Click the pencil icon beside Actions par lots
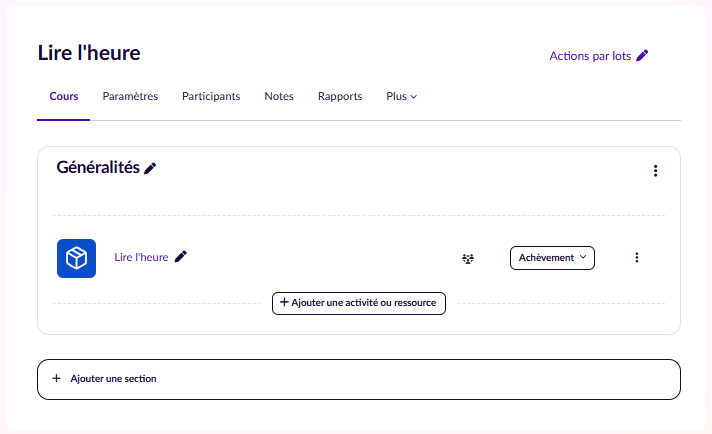Screen dimensions: 712x434 click(x=642, y=56)
